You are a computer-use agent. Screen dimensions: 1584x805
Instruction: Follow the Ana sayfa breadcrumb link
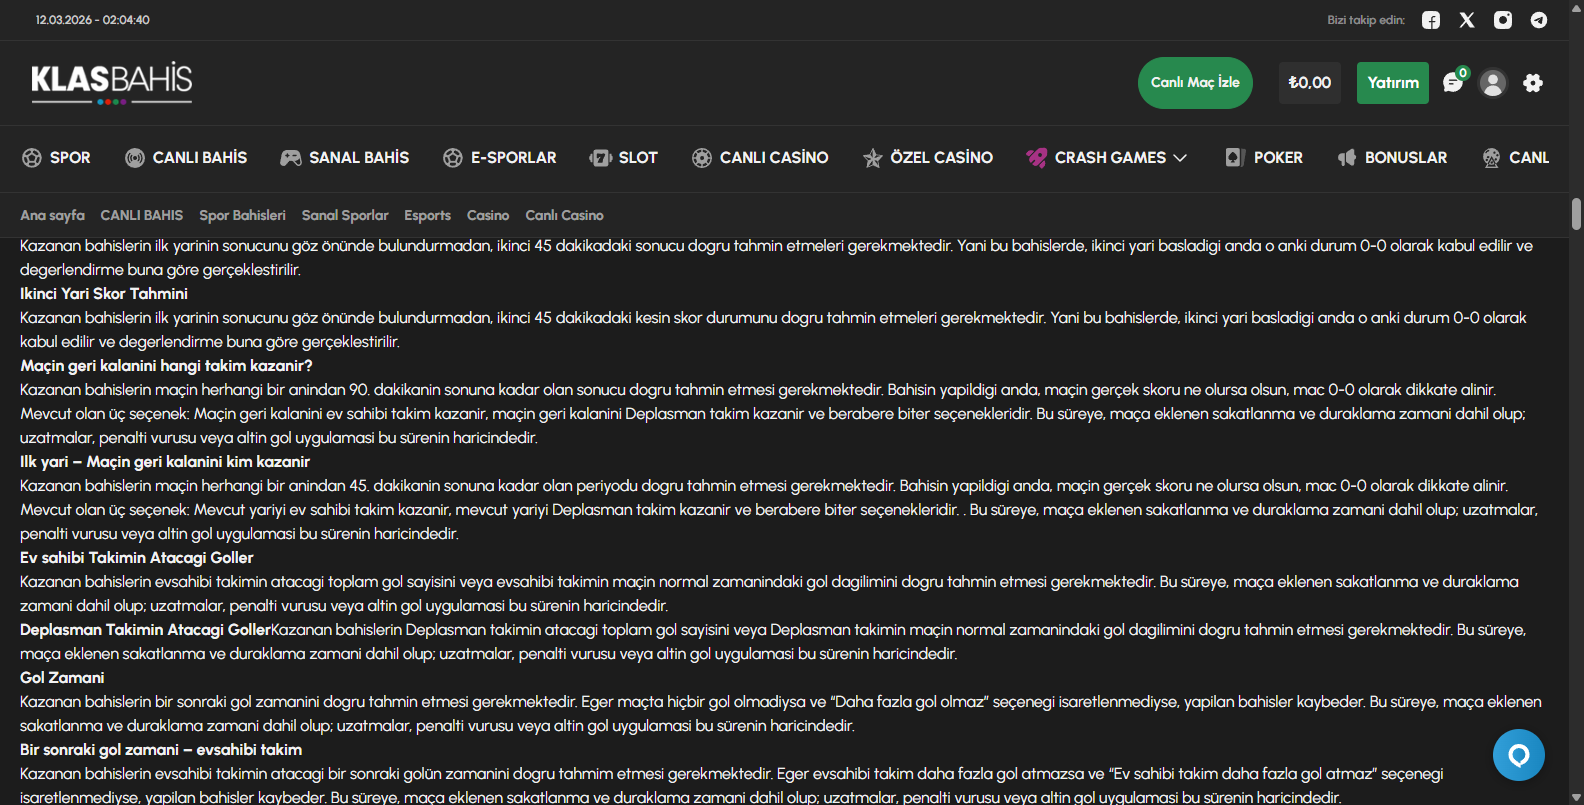pos(52,215)
